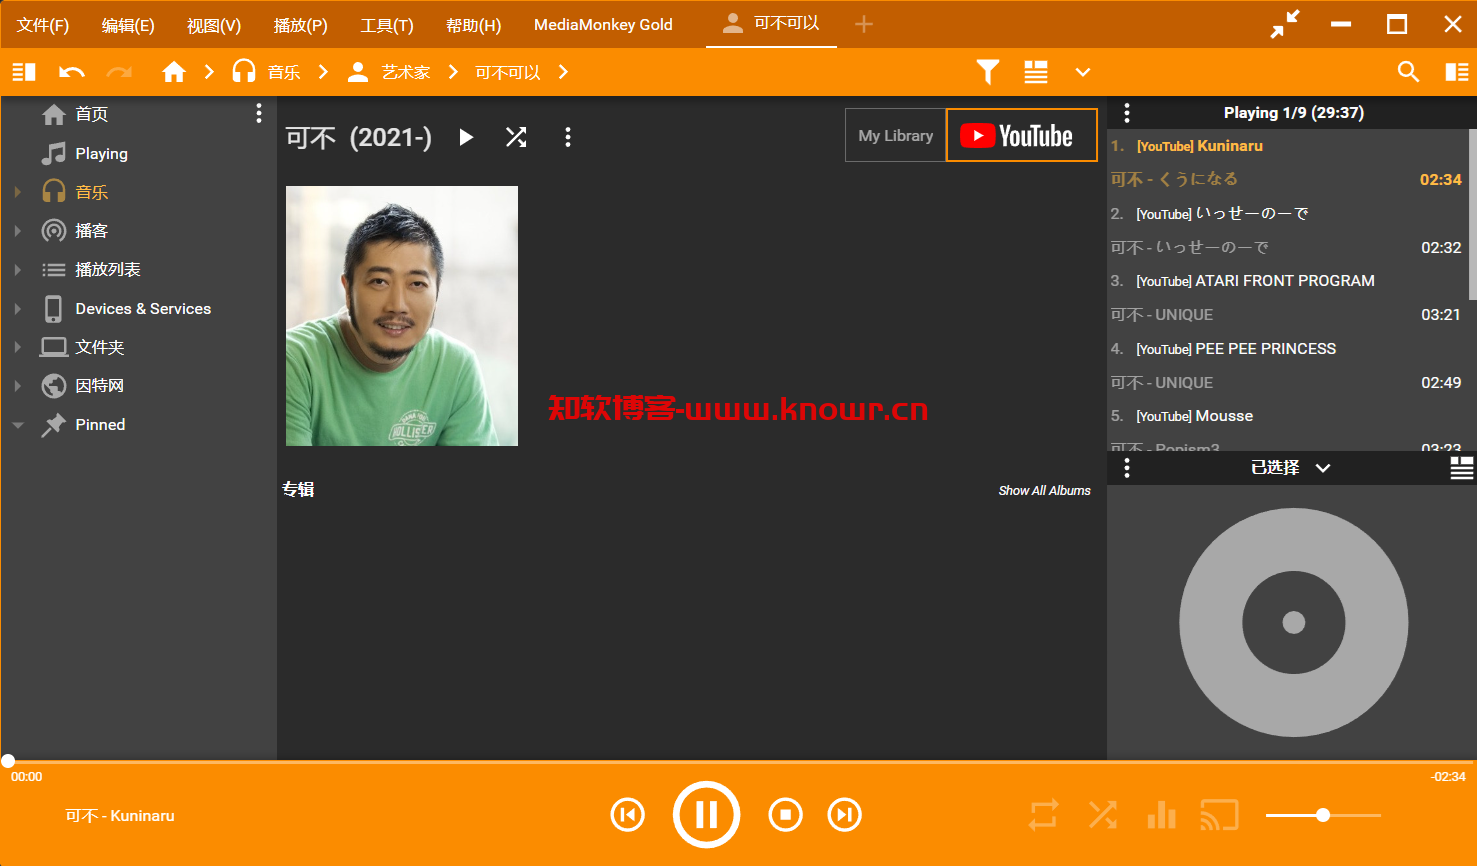Add new tab with plus icon

pos(864,24)
